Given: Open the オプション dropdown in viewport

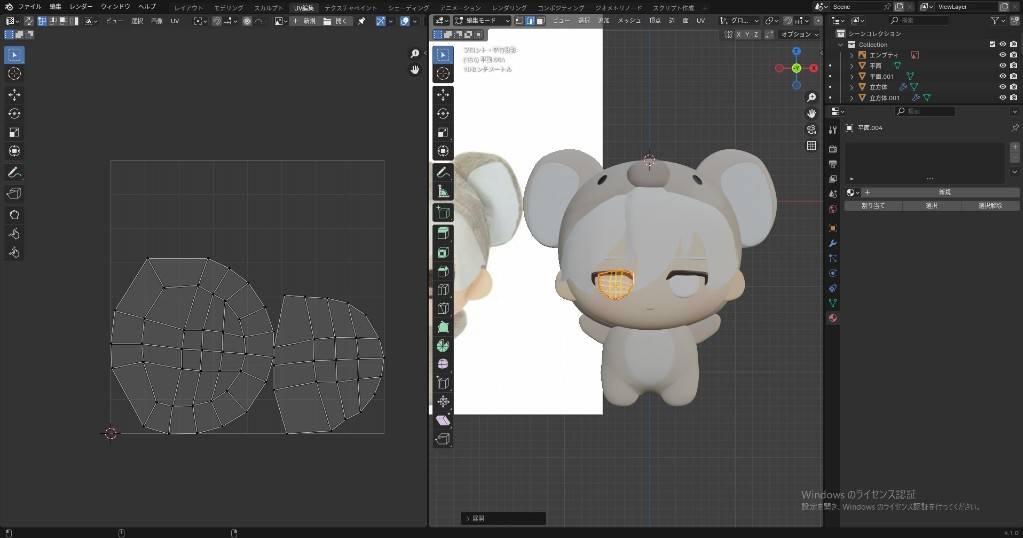Looking at the screenshot, I should click(798, 34).
